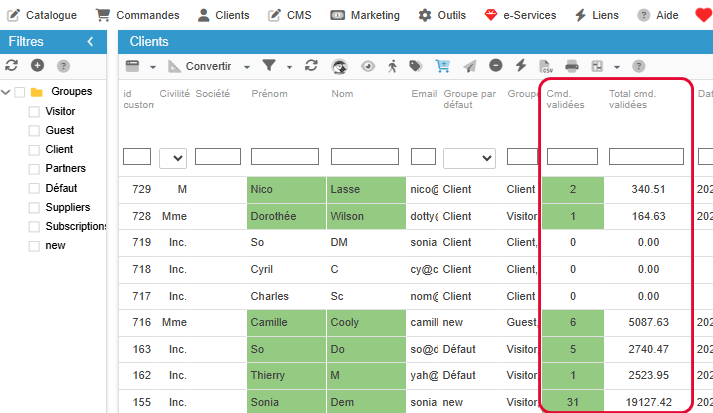Viewport: 713px width, 413px height.
Task: Click the eye view icon in toolbar
Action: tap(368, 66)
